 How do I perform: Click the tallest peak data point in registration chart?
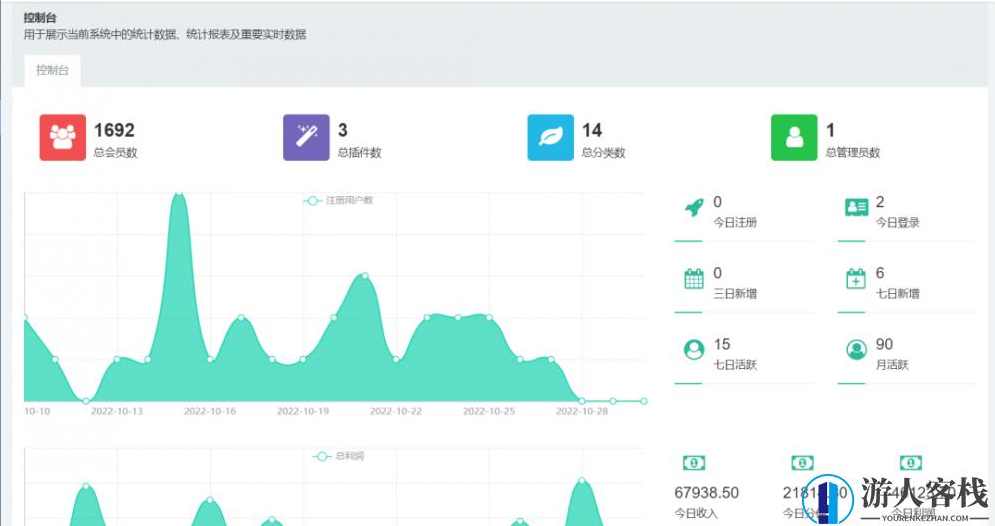[x=179, y=193]
